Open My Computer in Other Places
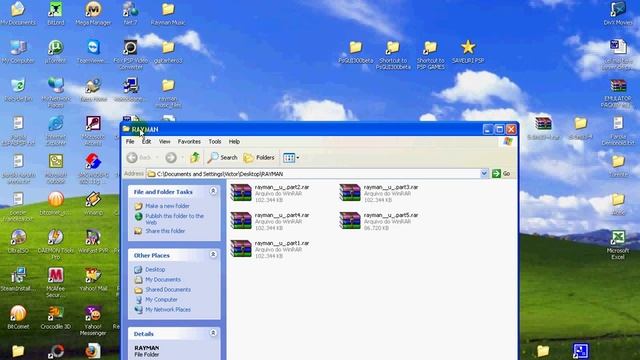Image resolution: width=640 pixels, height=360 pixels. (161, 300)
